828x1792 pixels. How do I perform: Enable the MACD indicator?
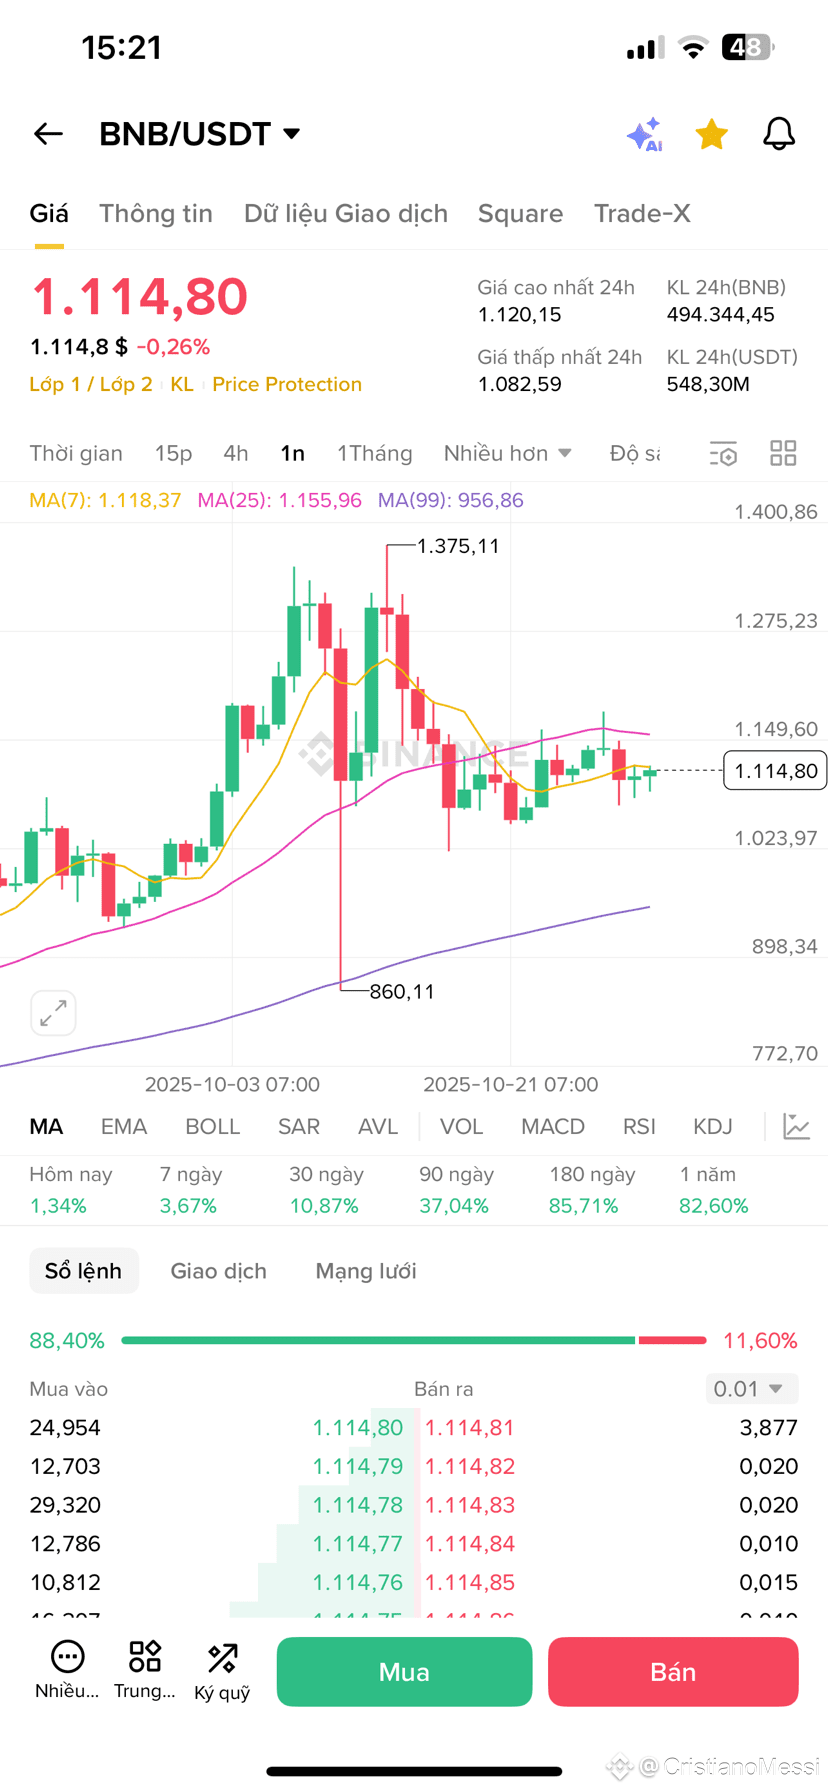pyautogui.click(x=553, y=1127)
